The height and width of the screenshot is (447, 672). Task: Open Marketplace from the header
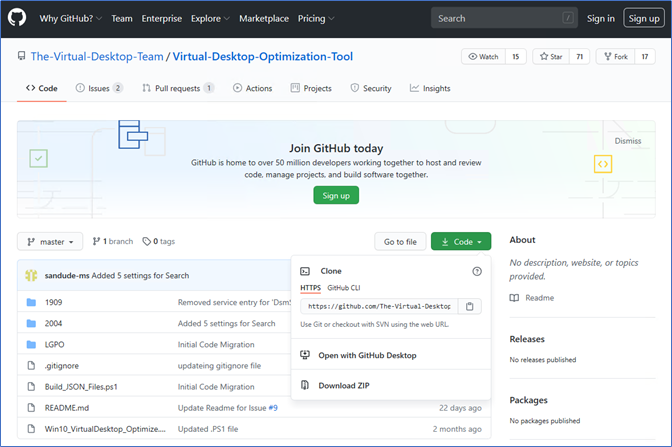264,18
